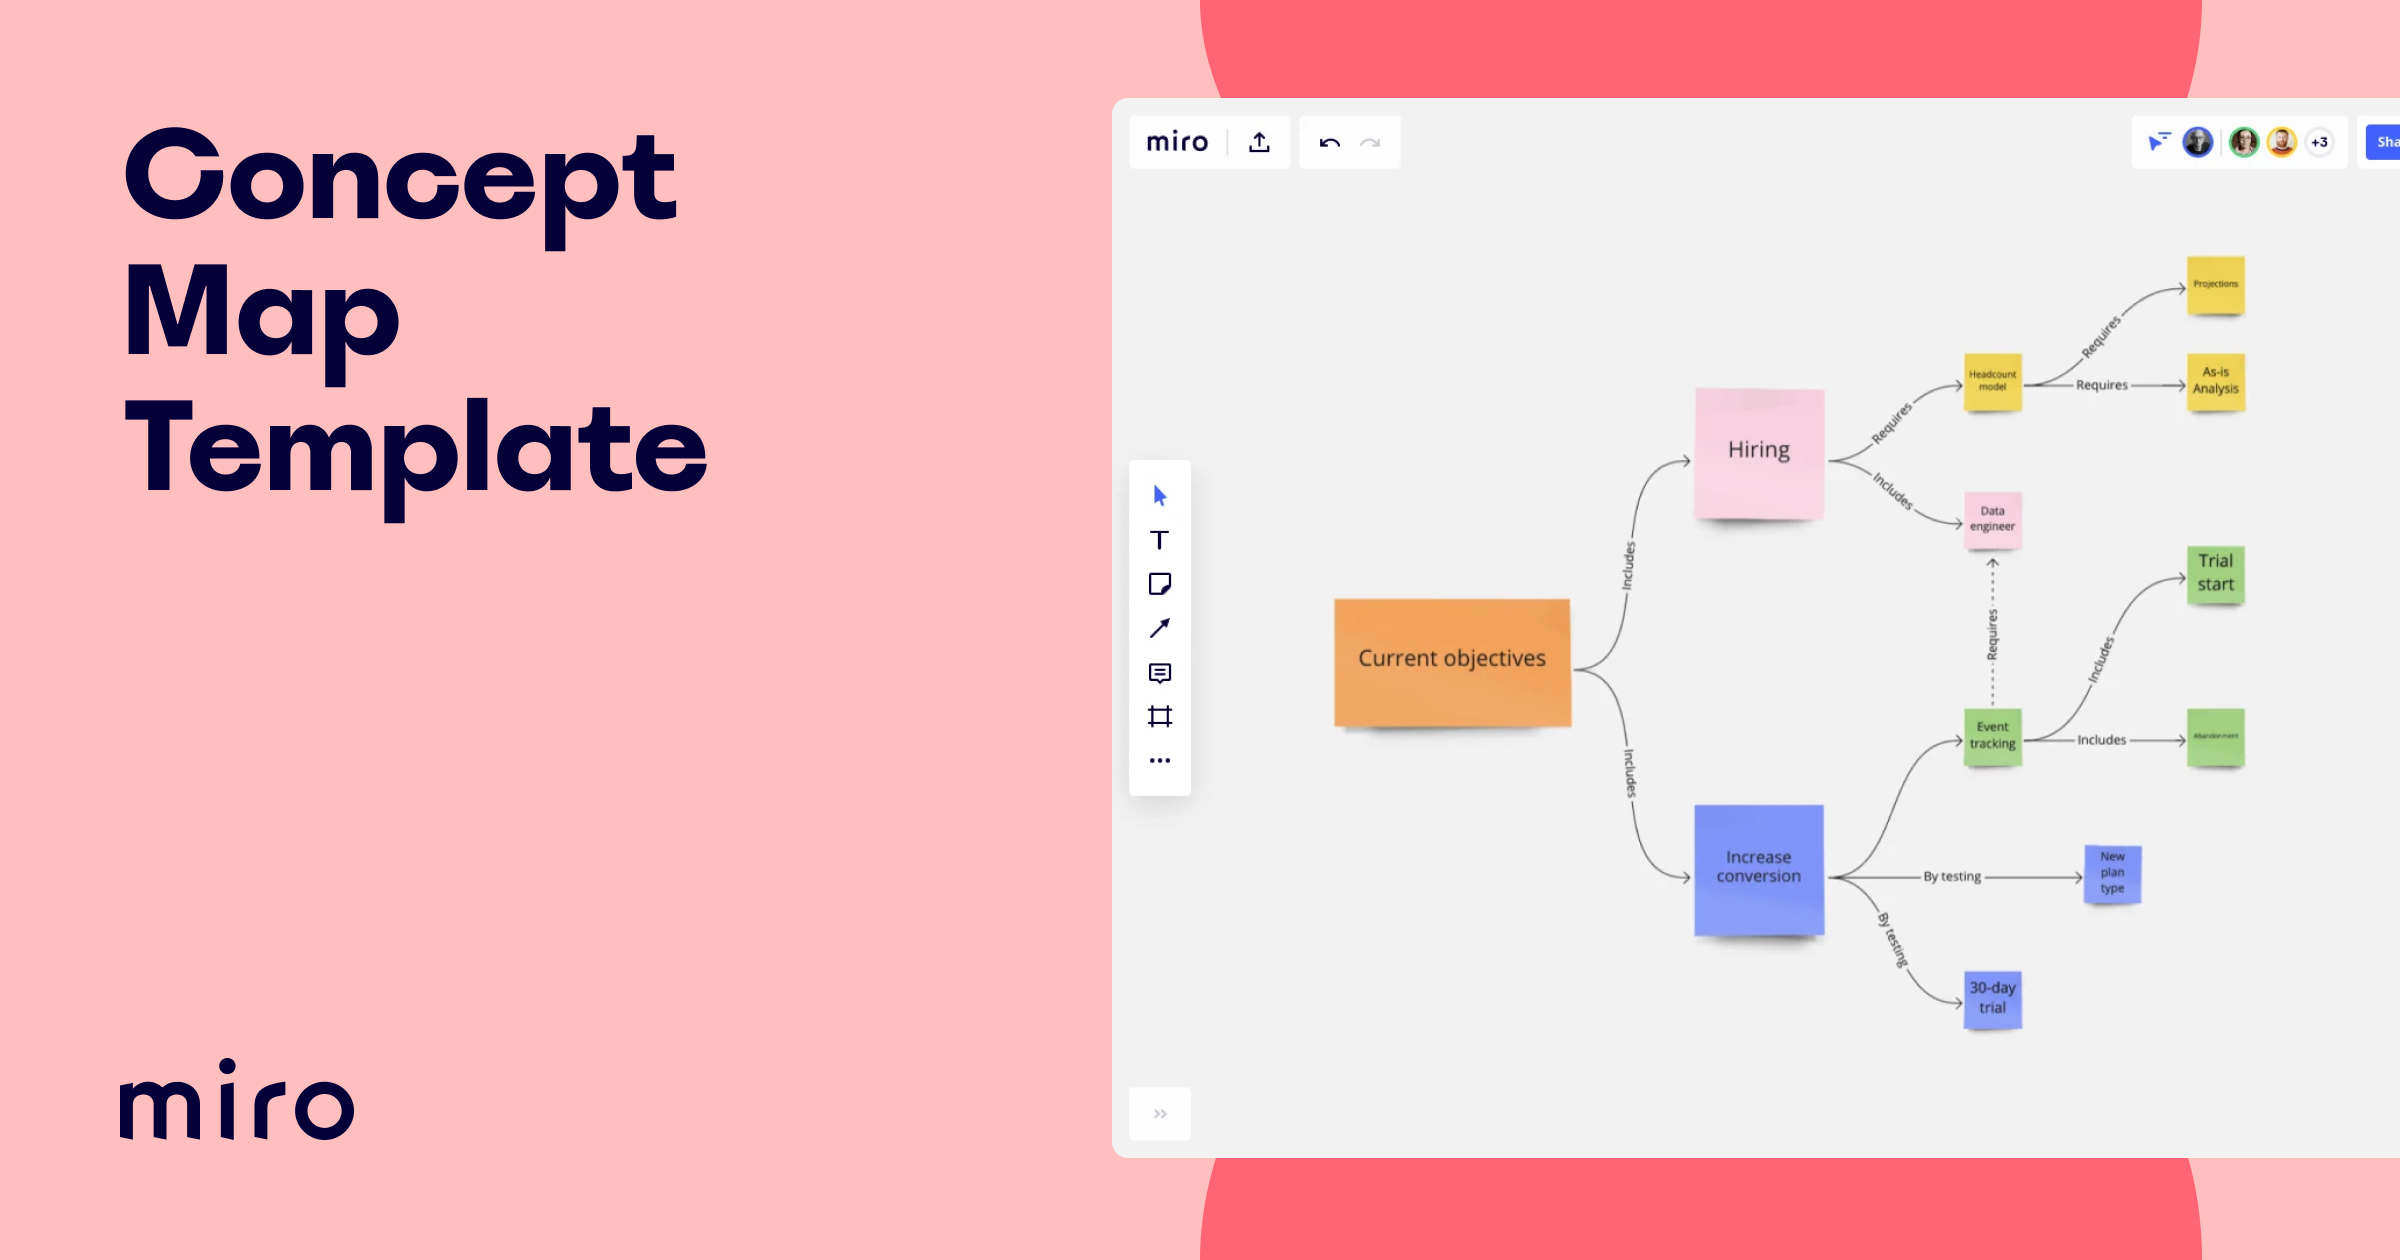
Task: Expand the pink Hiring sticky note
Action: (x=1759, y=450)
